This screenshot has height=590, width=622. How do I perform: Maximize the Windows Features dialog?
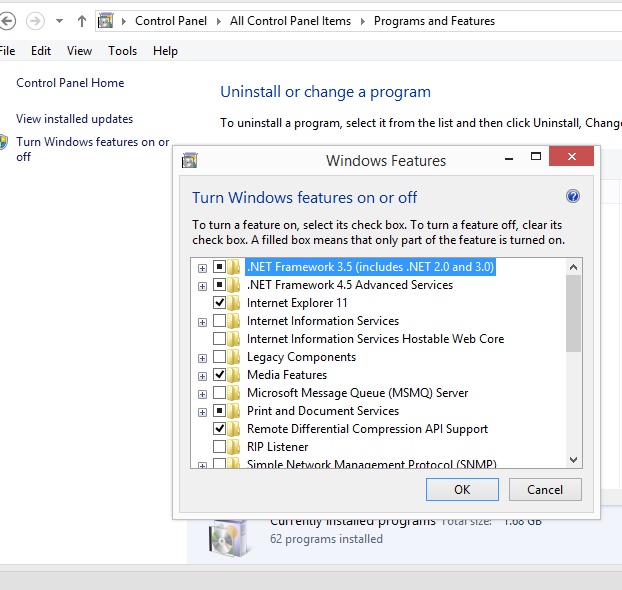(x=536, y=156)
